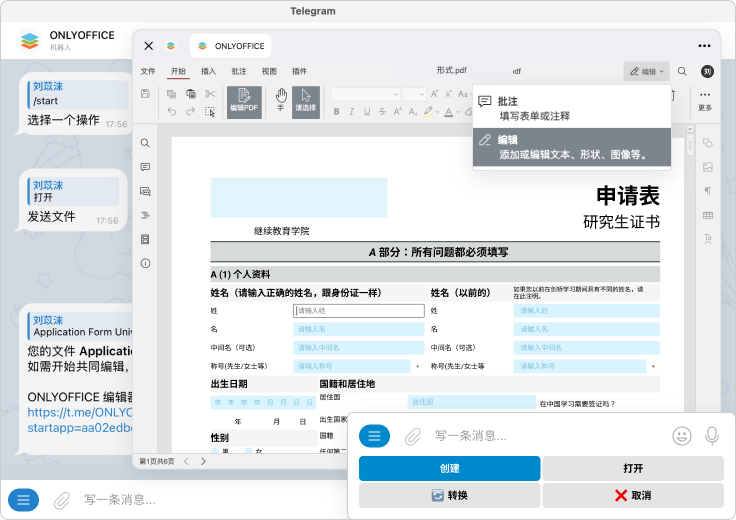736x520 pixels.
Task: Select the arrow pointer tool
Action: 306,102
